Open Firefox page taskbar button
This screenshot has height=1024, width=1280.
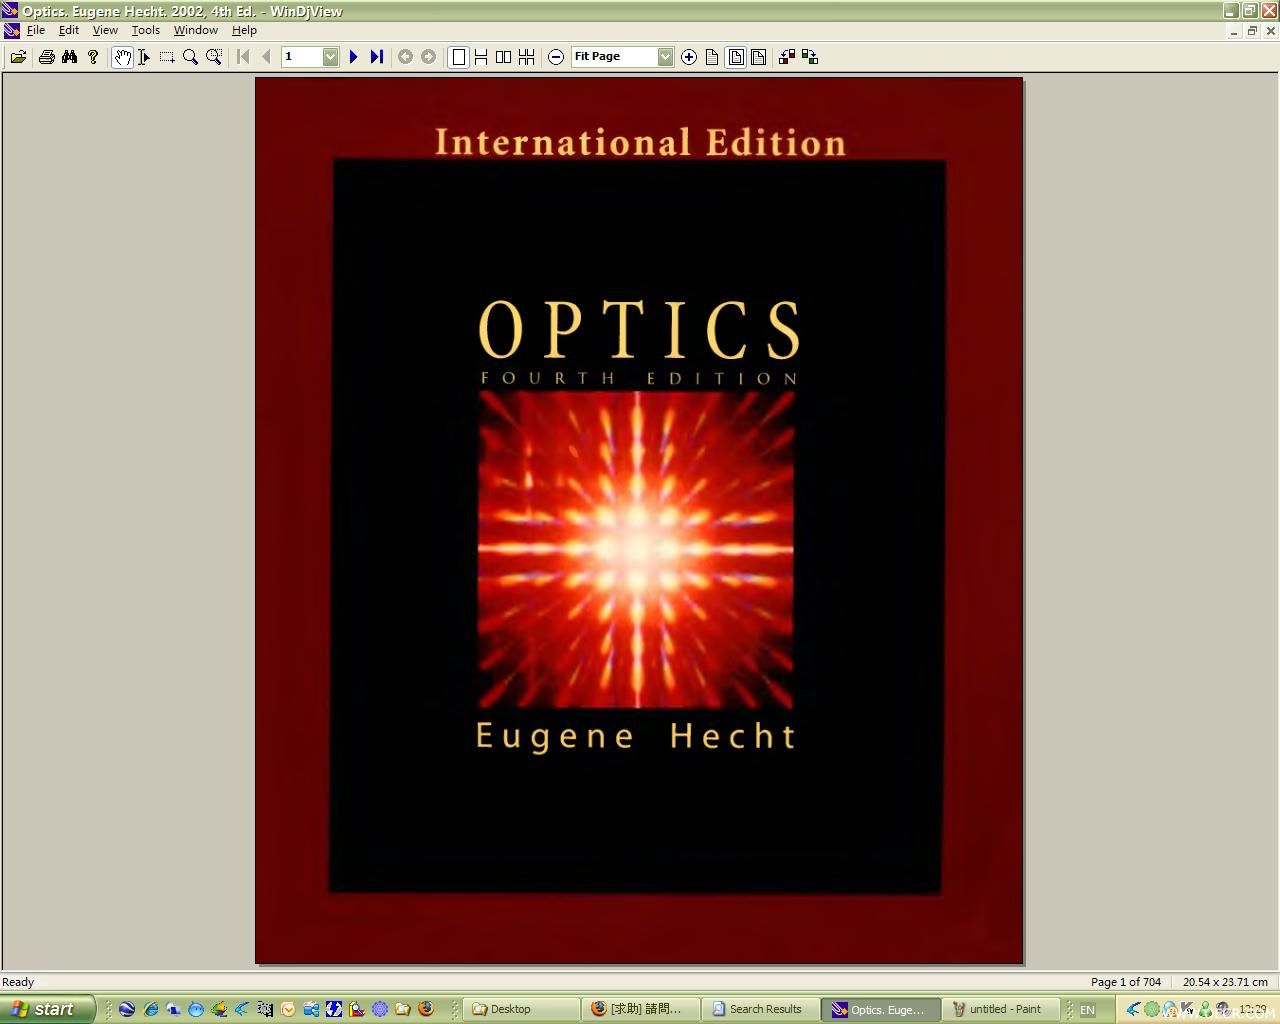(x=642, y=1009)
